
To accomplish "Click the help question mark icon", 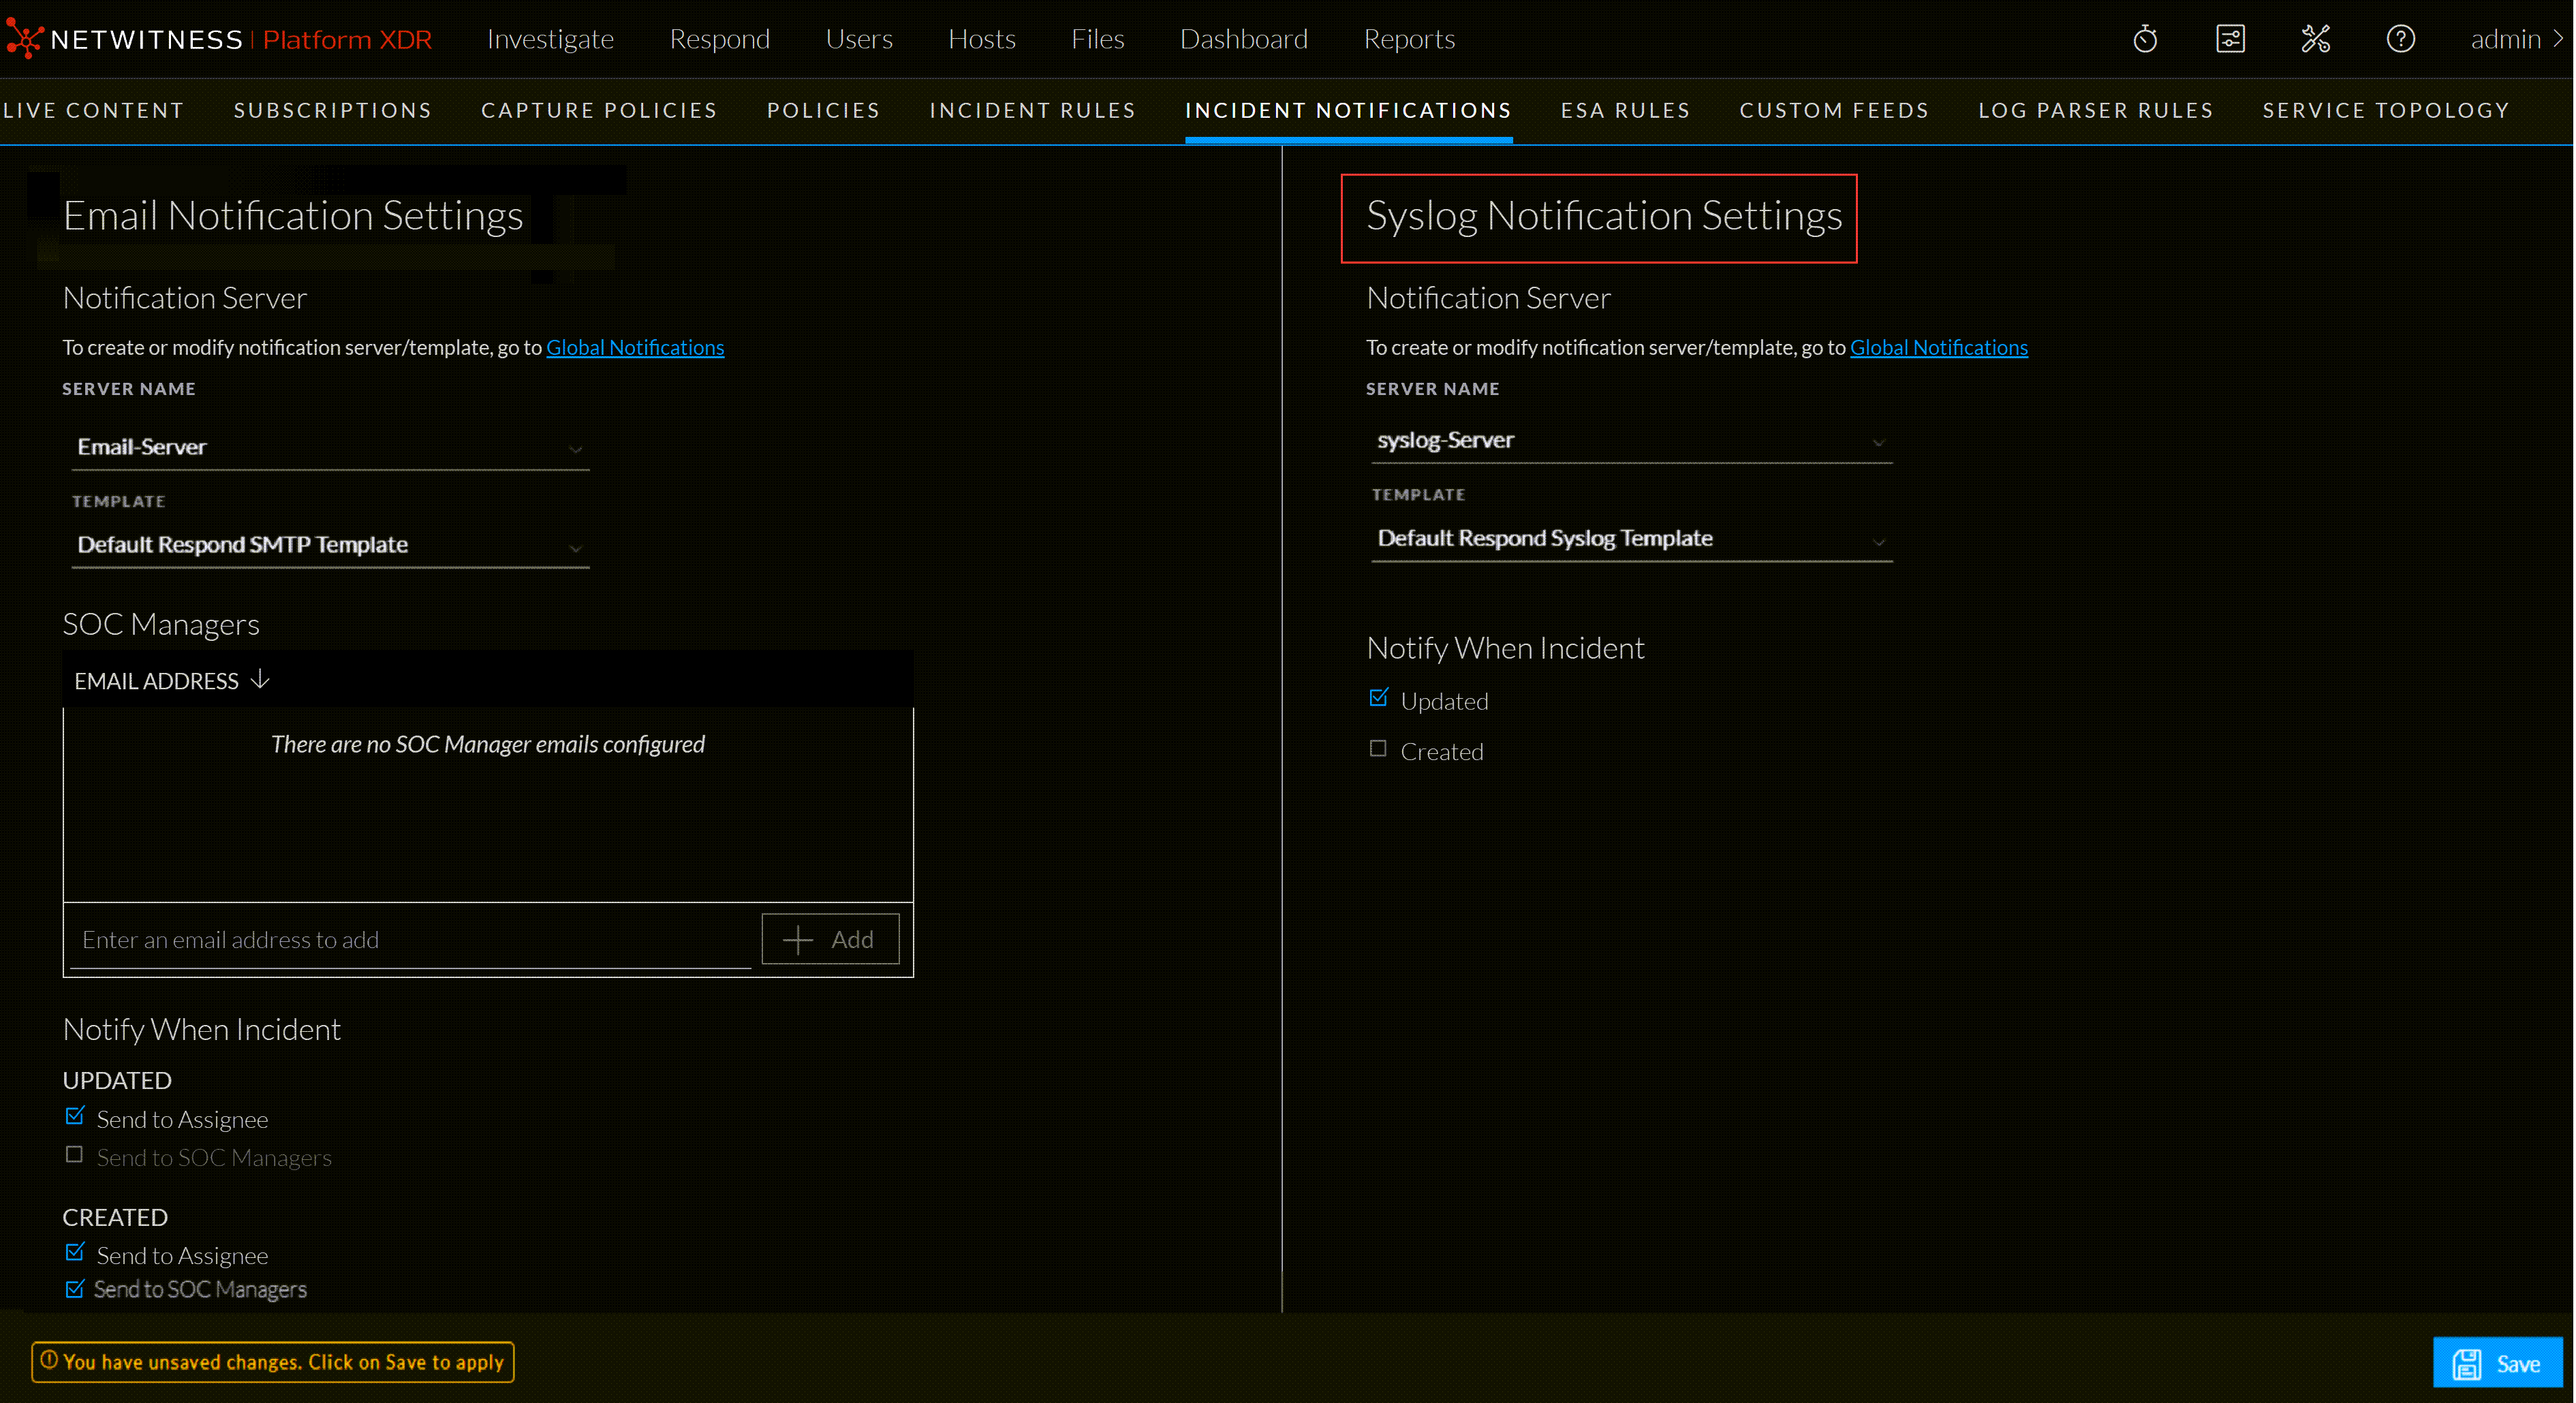I will pyautogui.click(x=2400, y=39).
